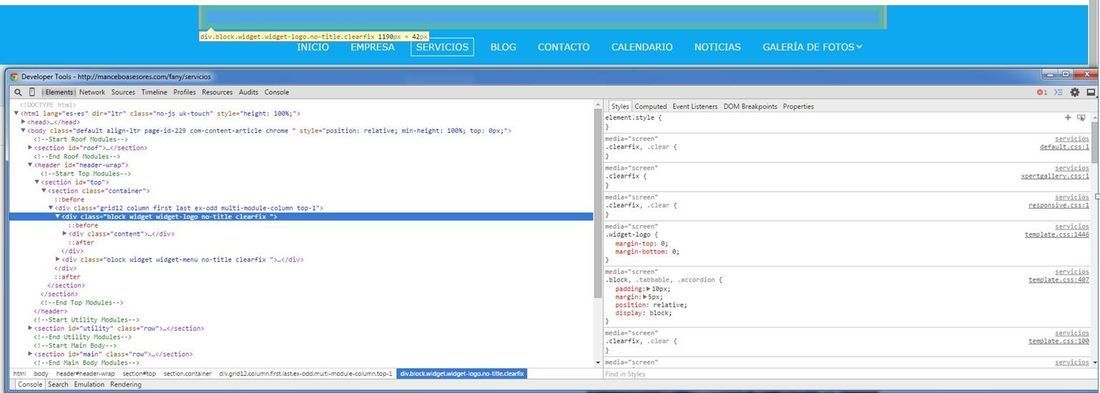
Task: Show the console drawer toolbar icon
Action: (x=1059, y=92)
